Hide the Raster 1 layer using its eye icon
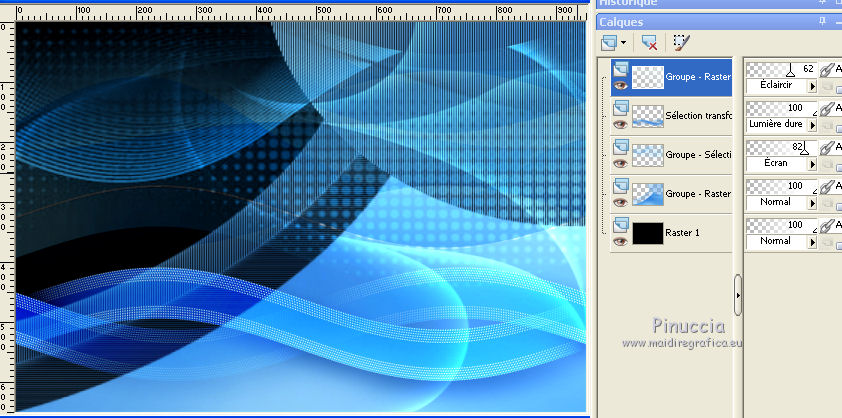The image size is (842, 418). click(x=621, y=241)
